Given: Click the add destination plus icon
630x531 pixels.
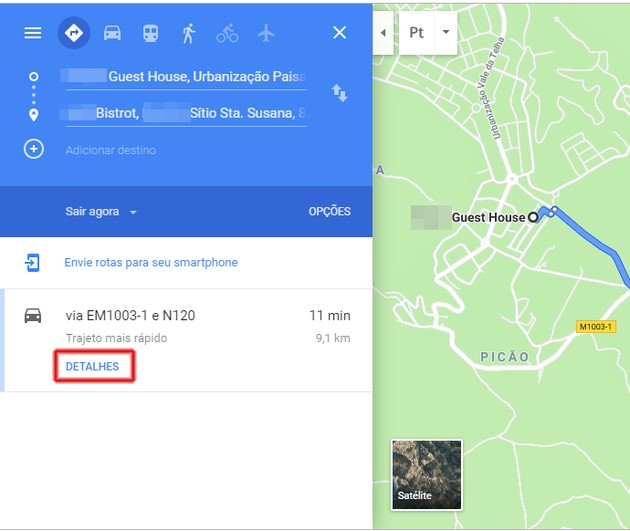Looking at the screenshot, I should (34, 149).
